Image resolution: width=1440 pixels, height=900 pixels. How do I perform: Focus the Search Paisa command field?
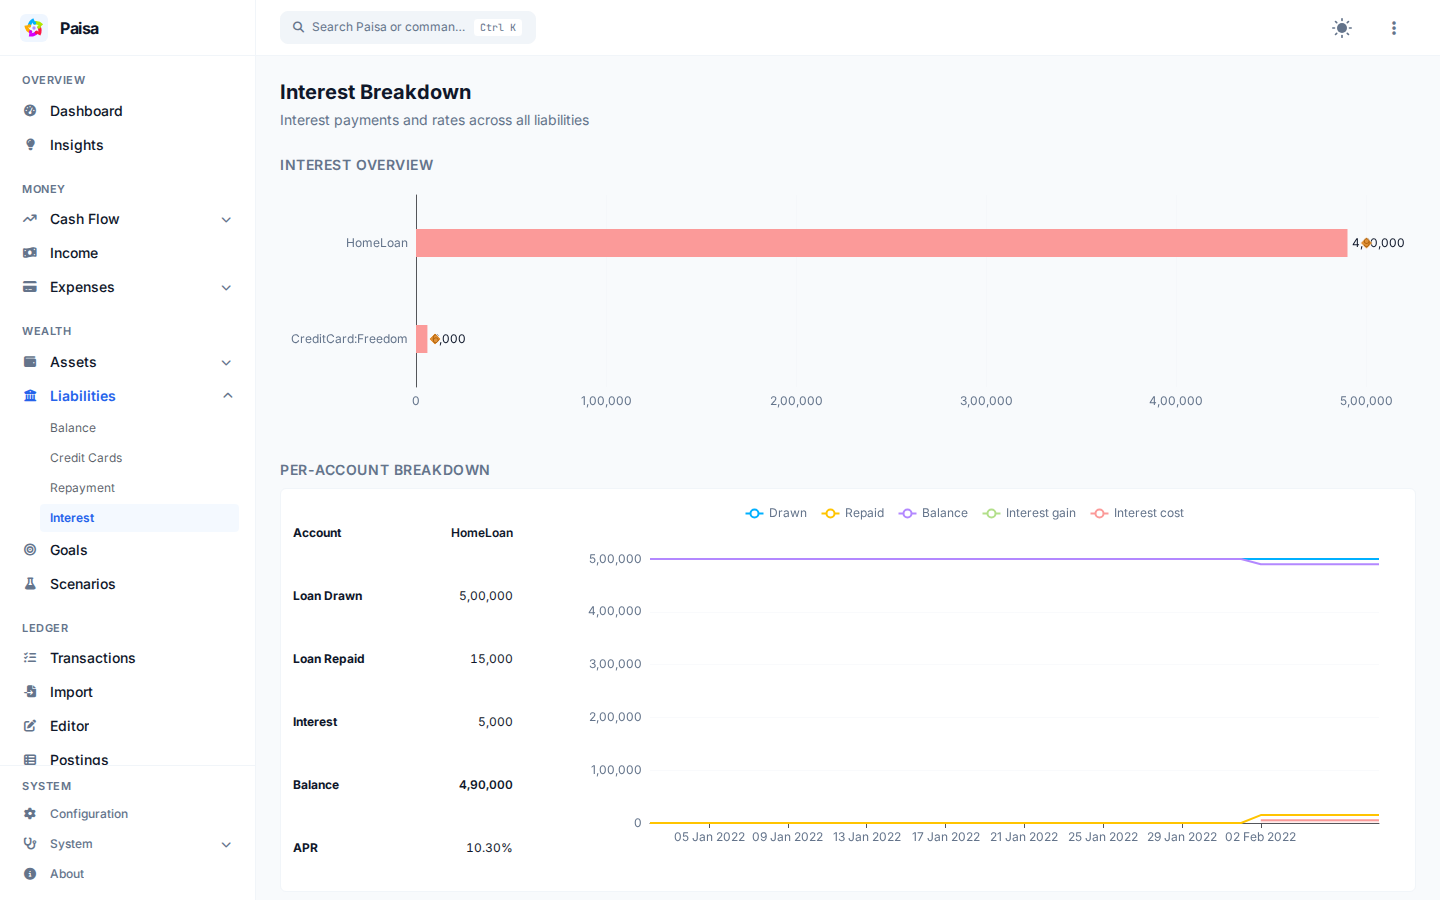408,27
